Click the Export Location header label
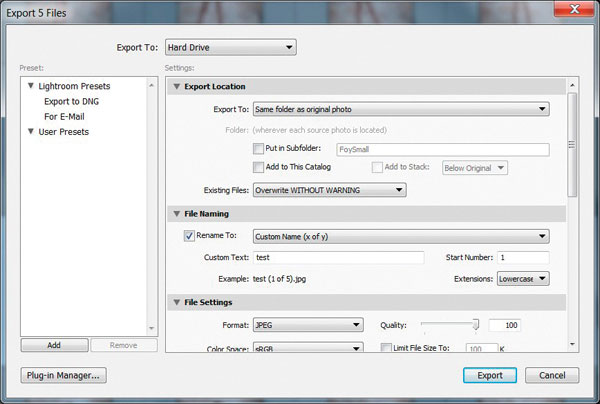600x404 pixels. coord(215,86)
